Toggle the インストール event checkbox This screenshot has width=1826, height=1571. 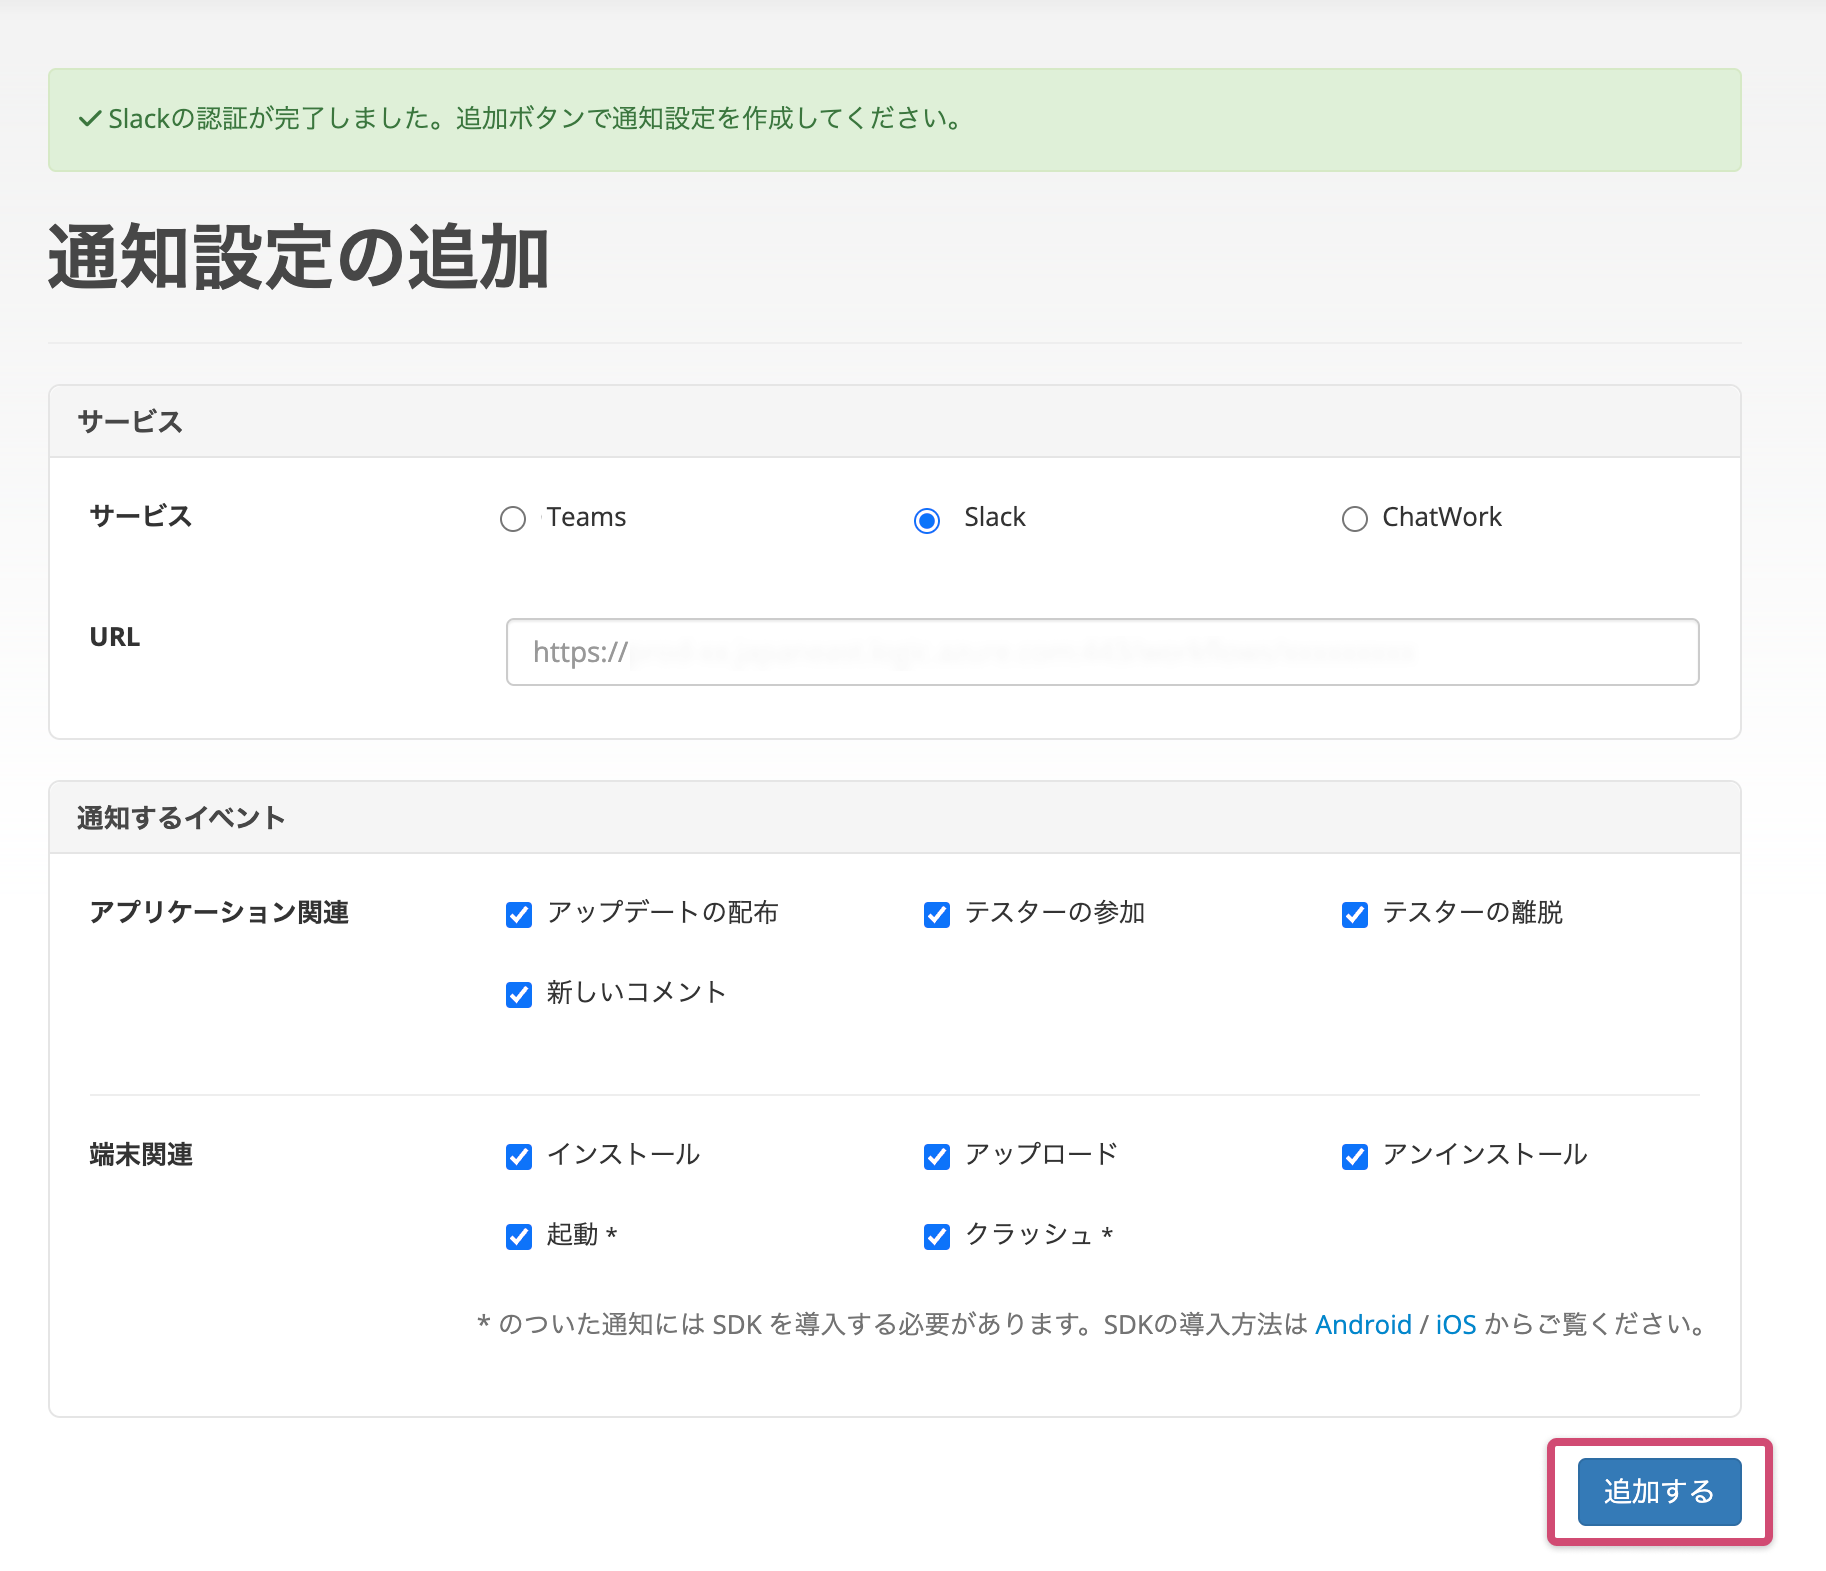point(519,1157)
